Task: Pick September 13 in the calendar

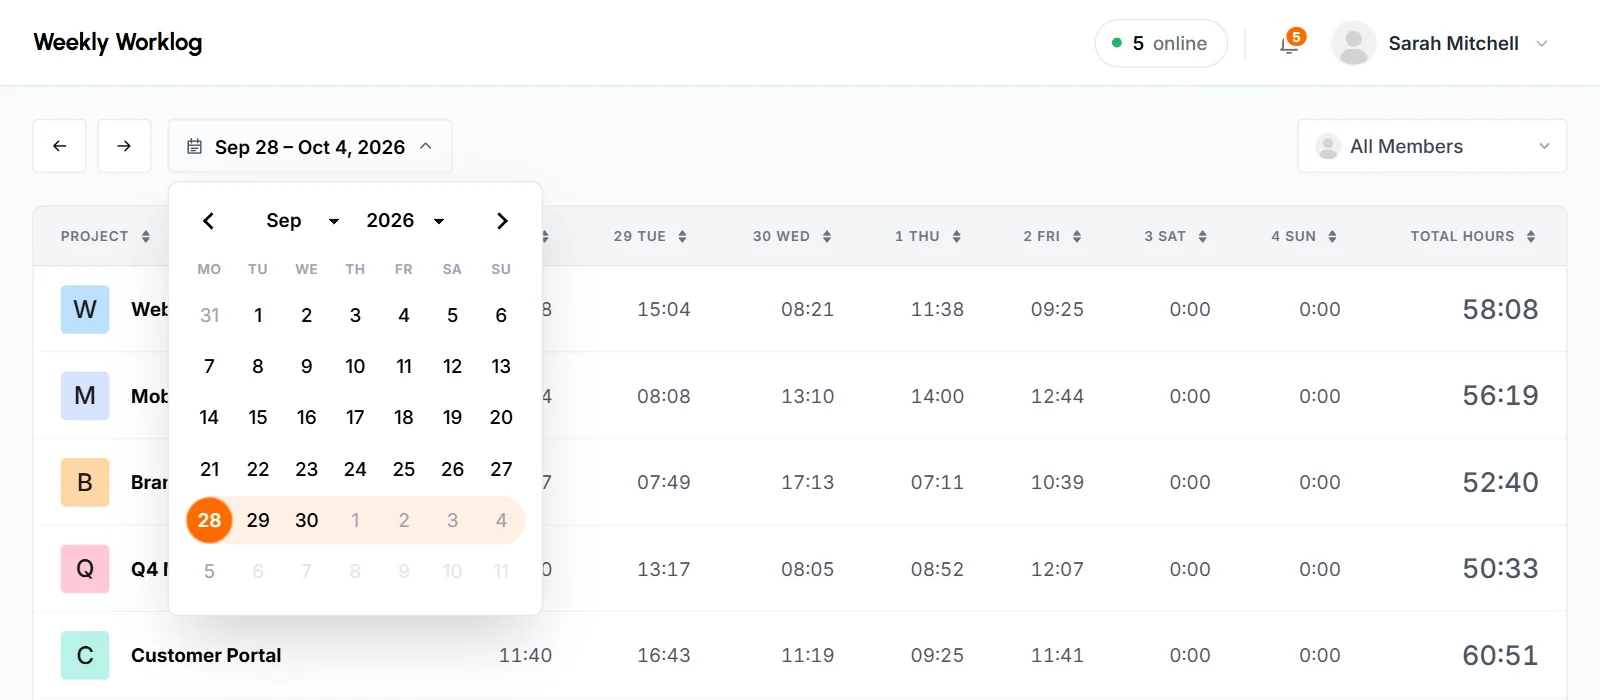Action: point(501,366)
